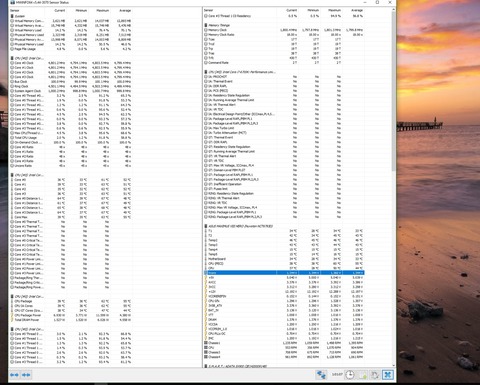Start logging with the log file icon
The height and width of the screenshot is (385, 480).
pyautogui.click(x=362, y=375)
